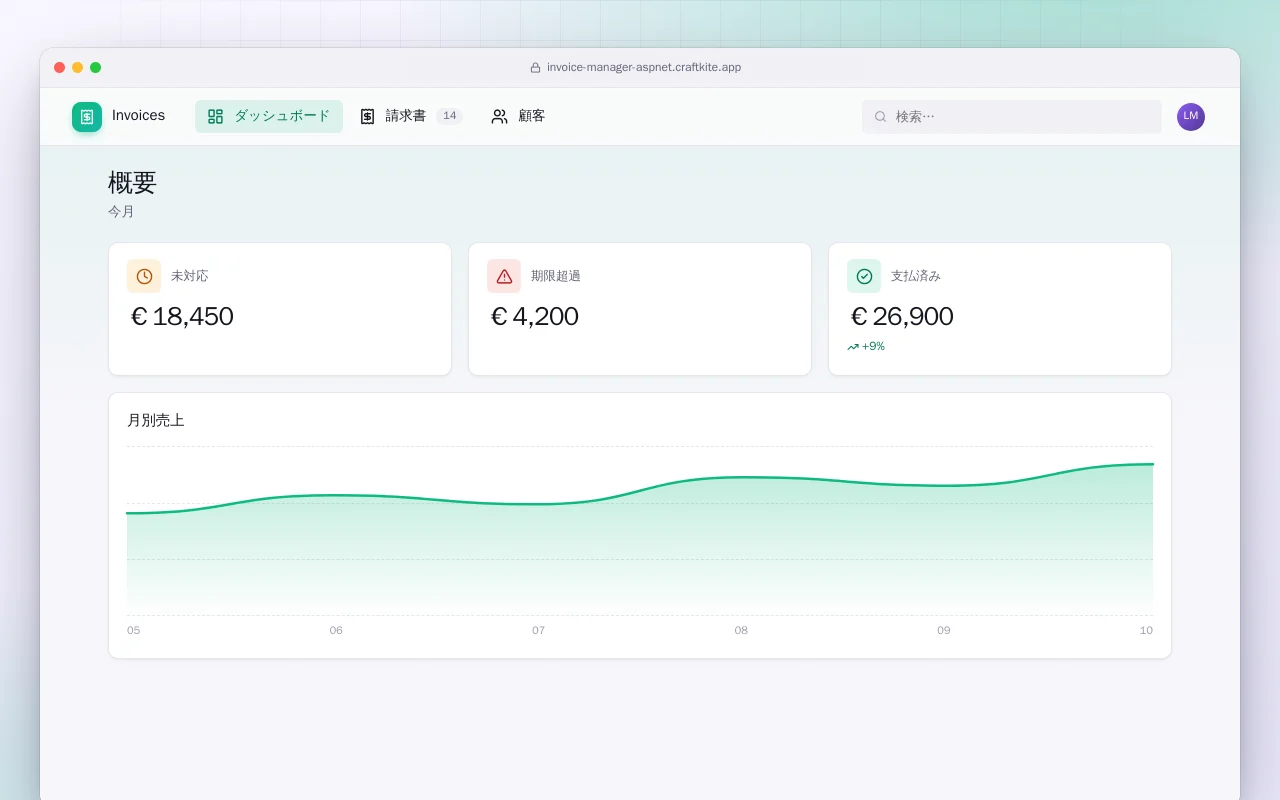Image resolution: width=1280 pixels, height=800 pixels.
Task: Click the people icon beside 顧客
Action: tap(500, 116)
